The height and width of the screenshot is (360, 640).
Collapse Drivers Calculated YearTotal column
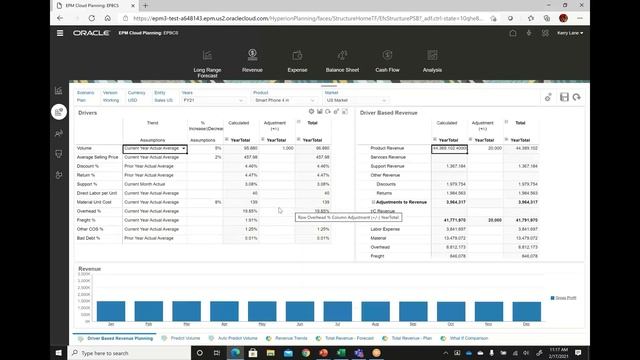coord(227,140)
